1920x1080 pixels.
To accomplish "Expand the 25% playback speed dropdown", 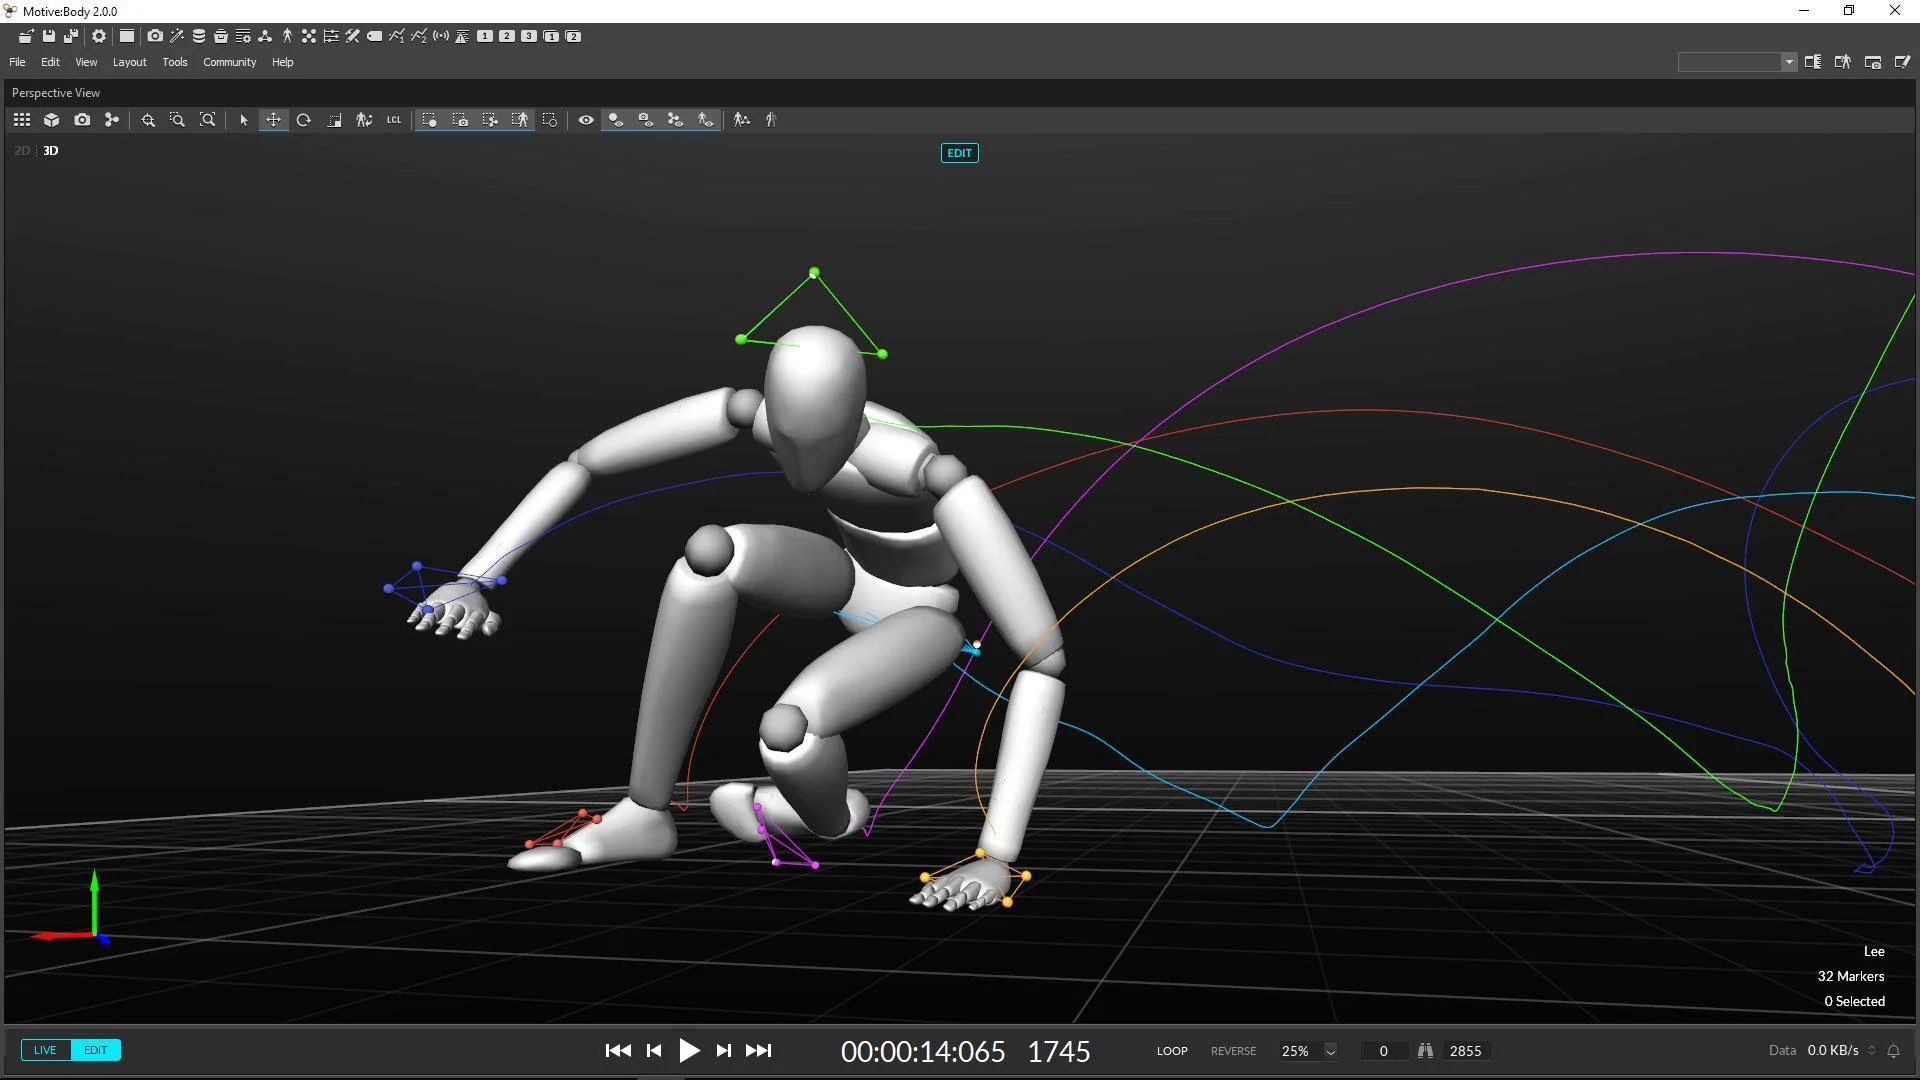I will (1330, 1051).
